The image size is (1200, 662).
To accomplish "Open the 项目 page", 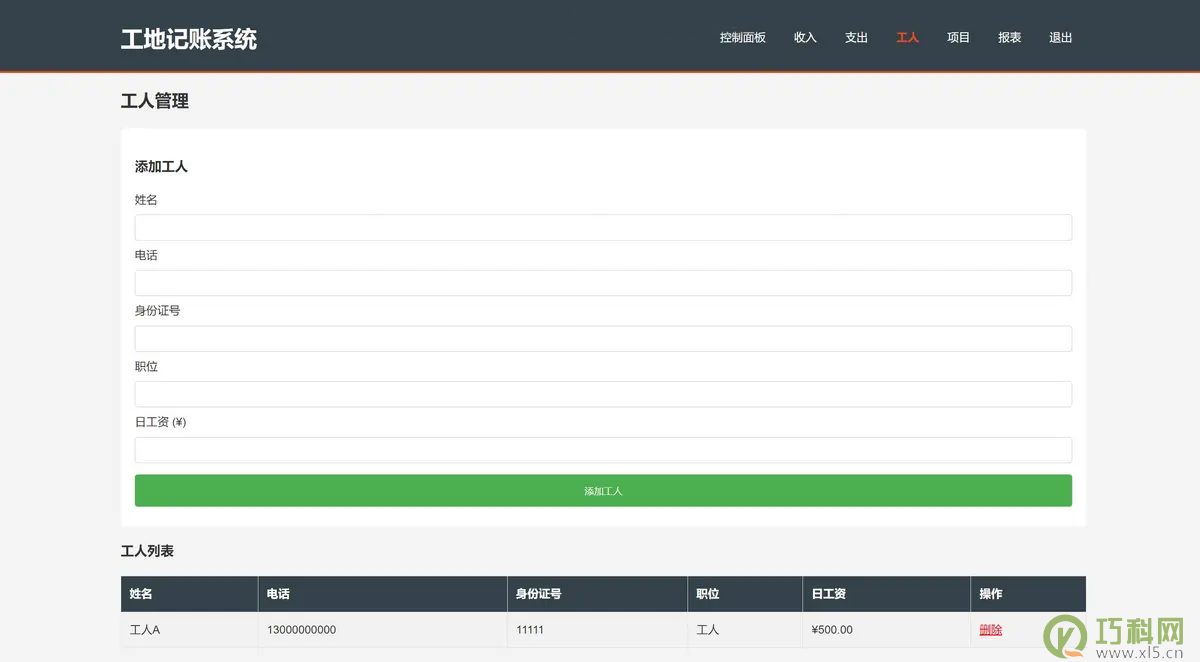I will tap(958, 37).
